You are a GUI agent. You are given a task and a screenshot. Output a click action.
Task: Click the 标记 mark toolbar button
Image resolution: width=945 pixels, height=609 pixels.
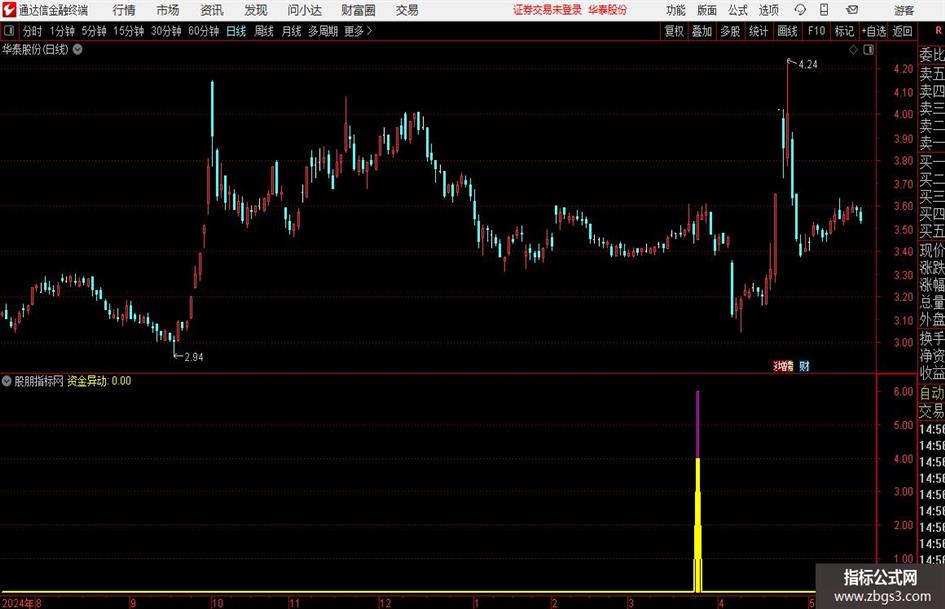pos(844,31)
